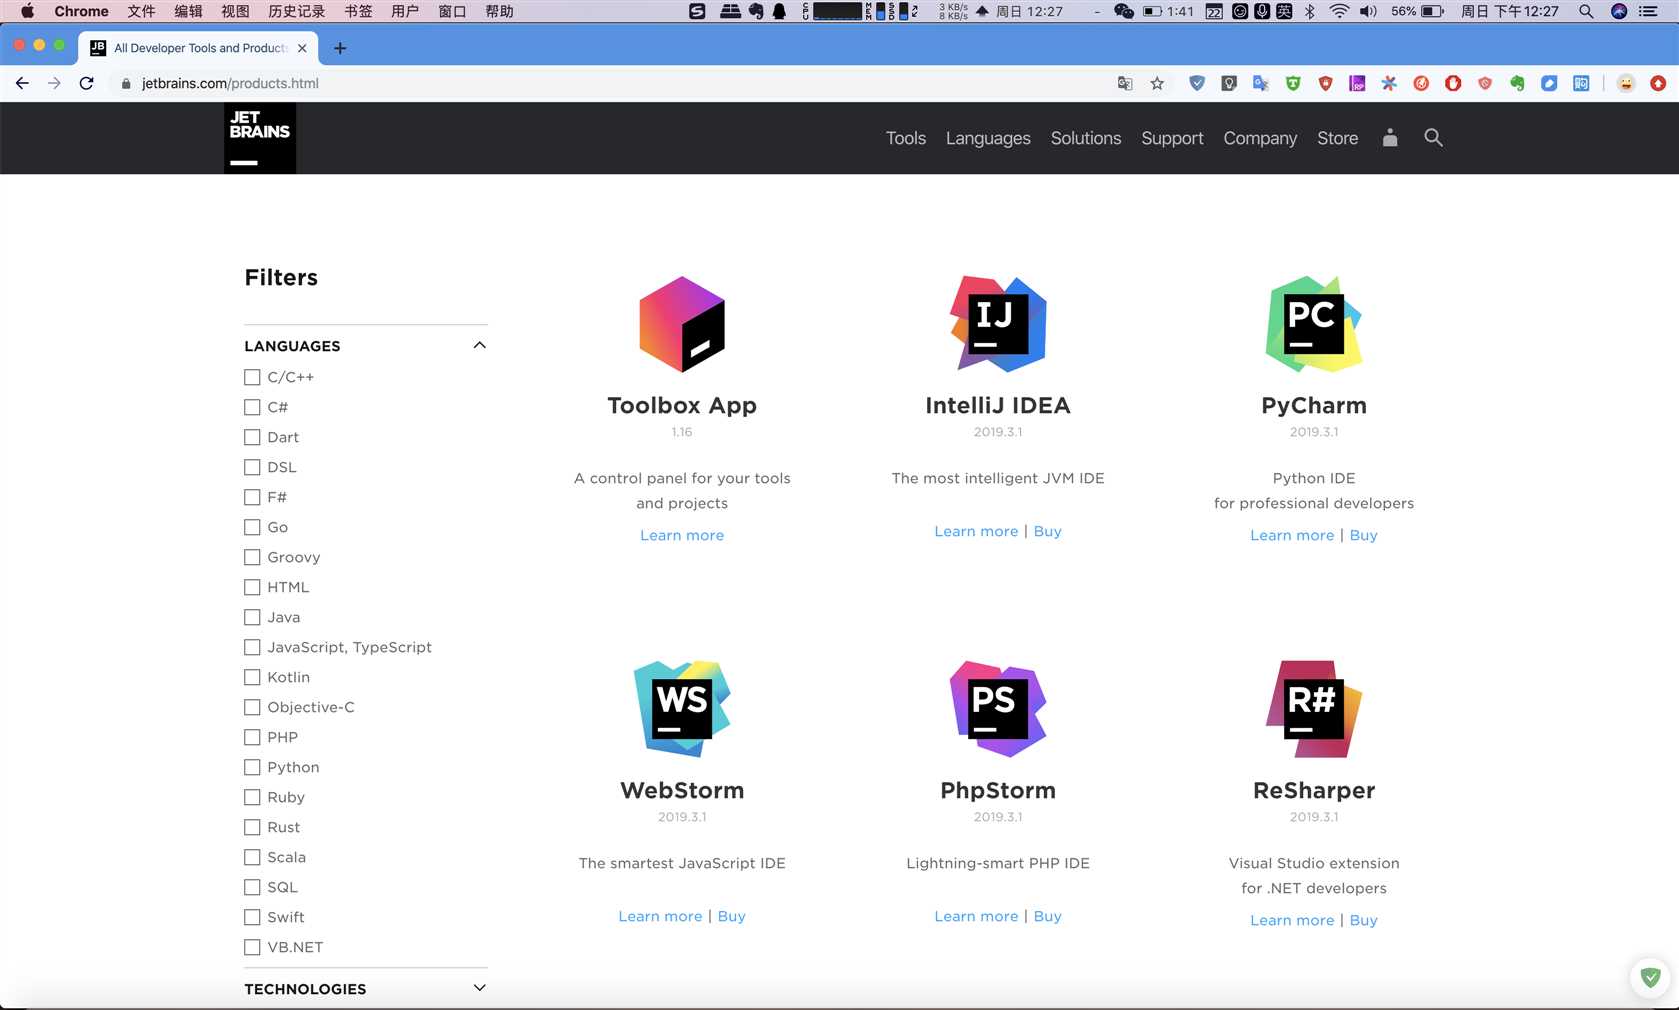The height and width of the screenshot is (1010, 1679).
Task: Open Learn more for Toolbox App
Action: click(x=682, y=535)
